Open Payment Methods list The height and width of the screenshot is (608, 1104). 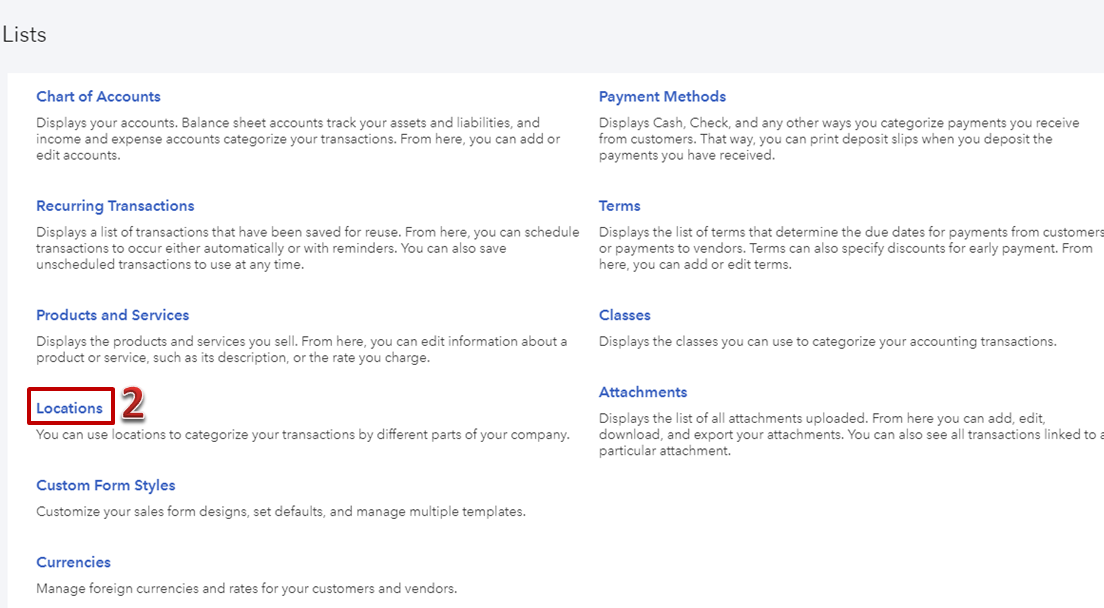662,96
